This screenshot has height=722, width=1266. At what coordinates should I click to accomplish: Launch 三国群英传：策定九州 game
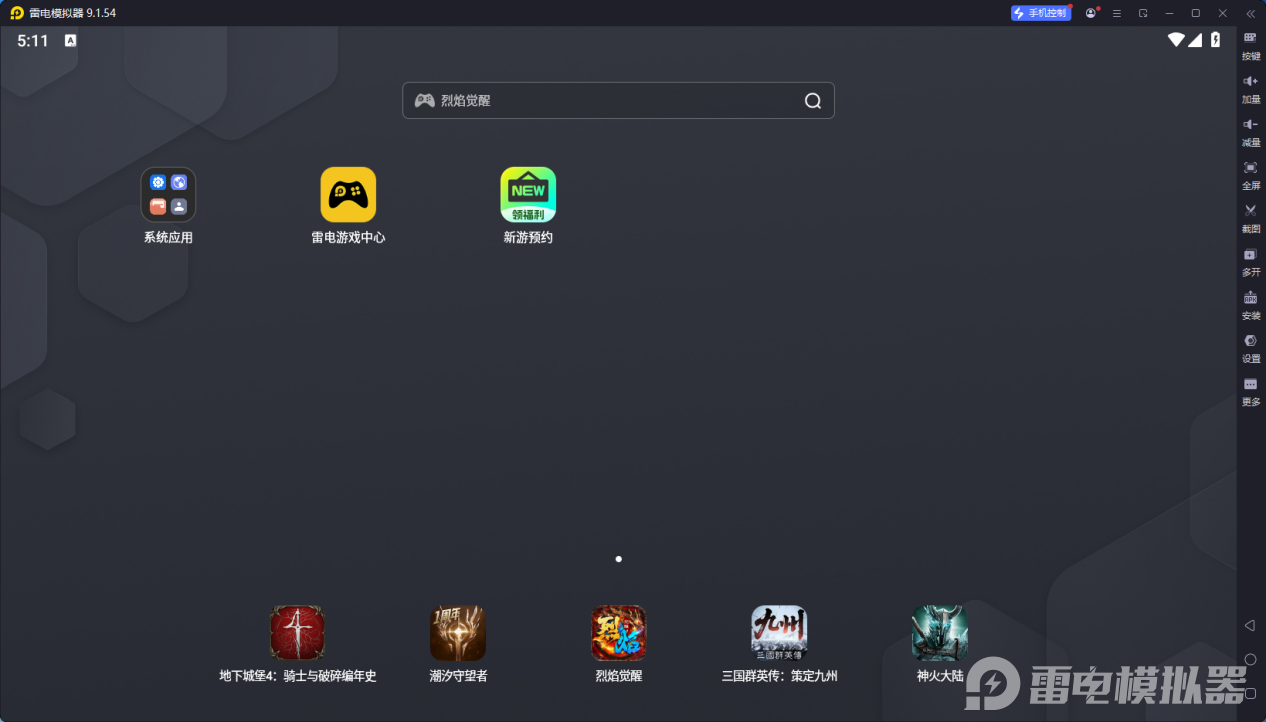coord(779,632)
